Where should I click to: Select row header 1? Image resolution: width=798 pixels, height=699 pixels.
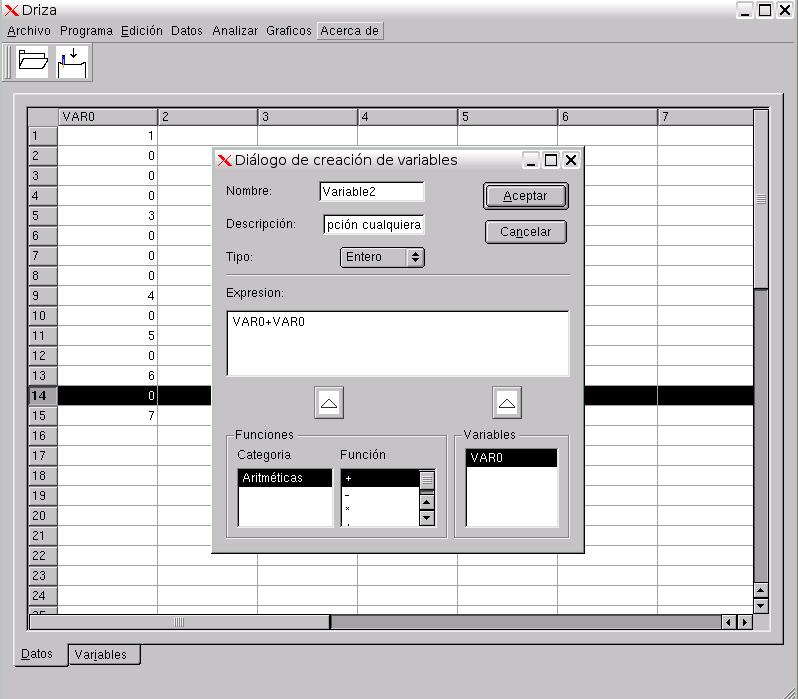click(x=43, y=136)
